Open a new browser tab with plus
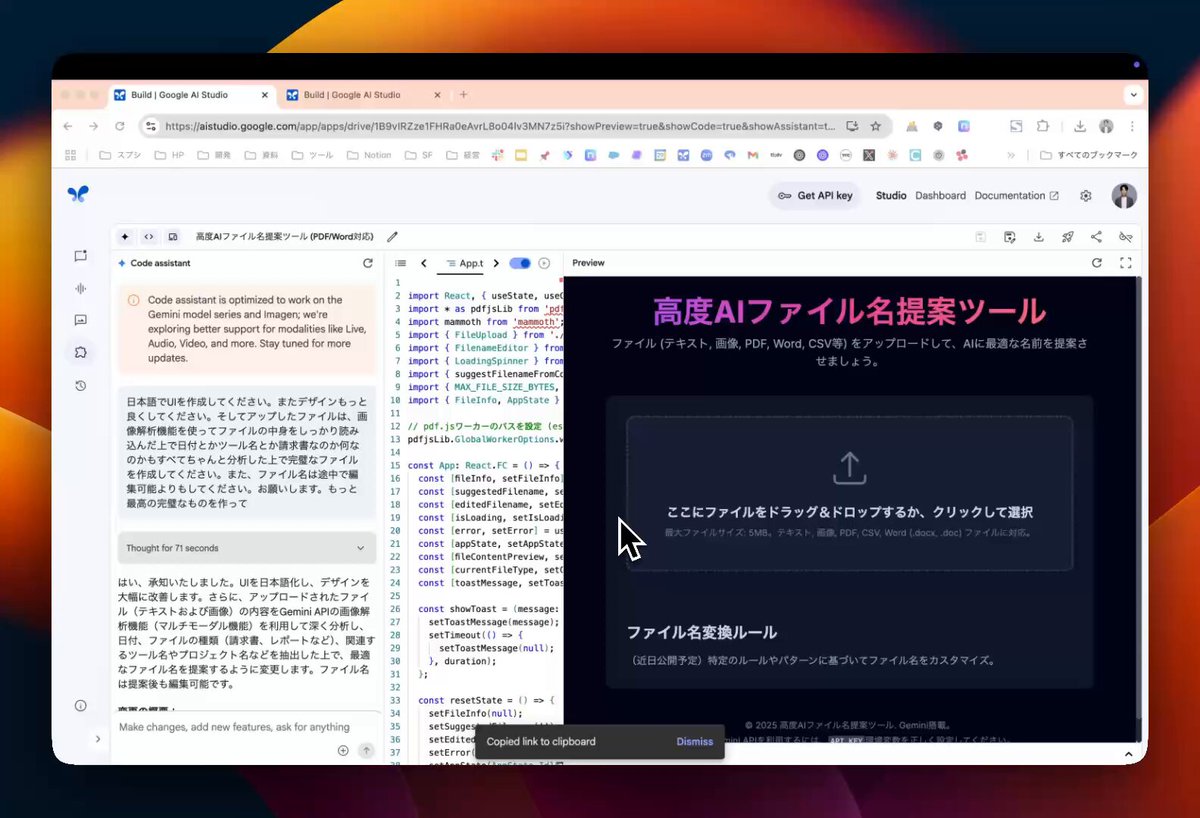The width and height of the screenshot is (1200, 818). pyautogui.click(x=463, y=95)
